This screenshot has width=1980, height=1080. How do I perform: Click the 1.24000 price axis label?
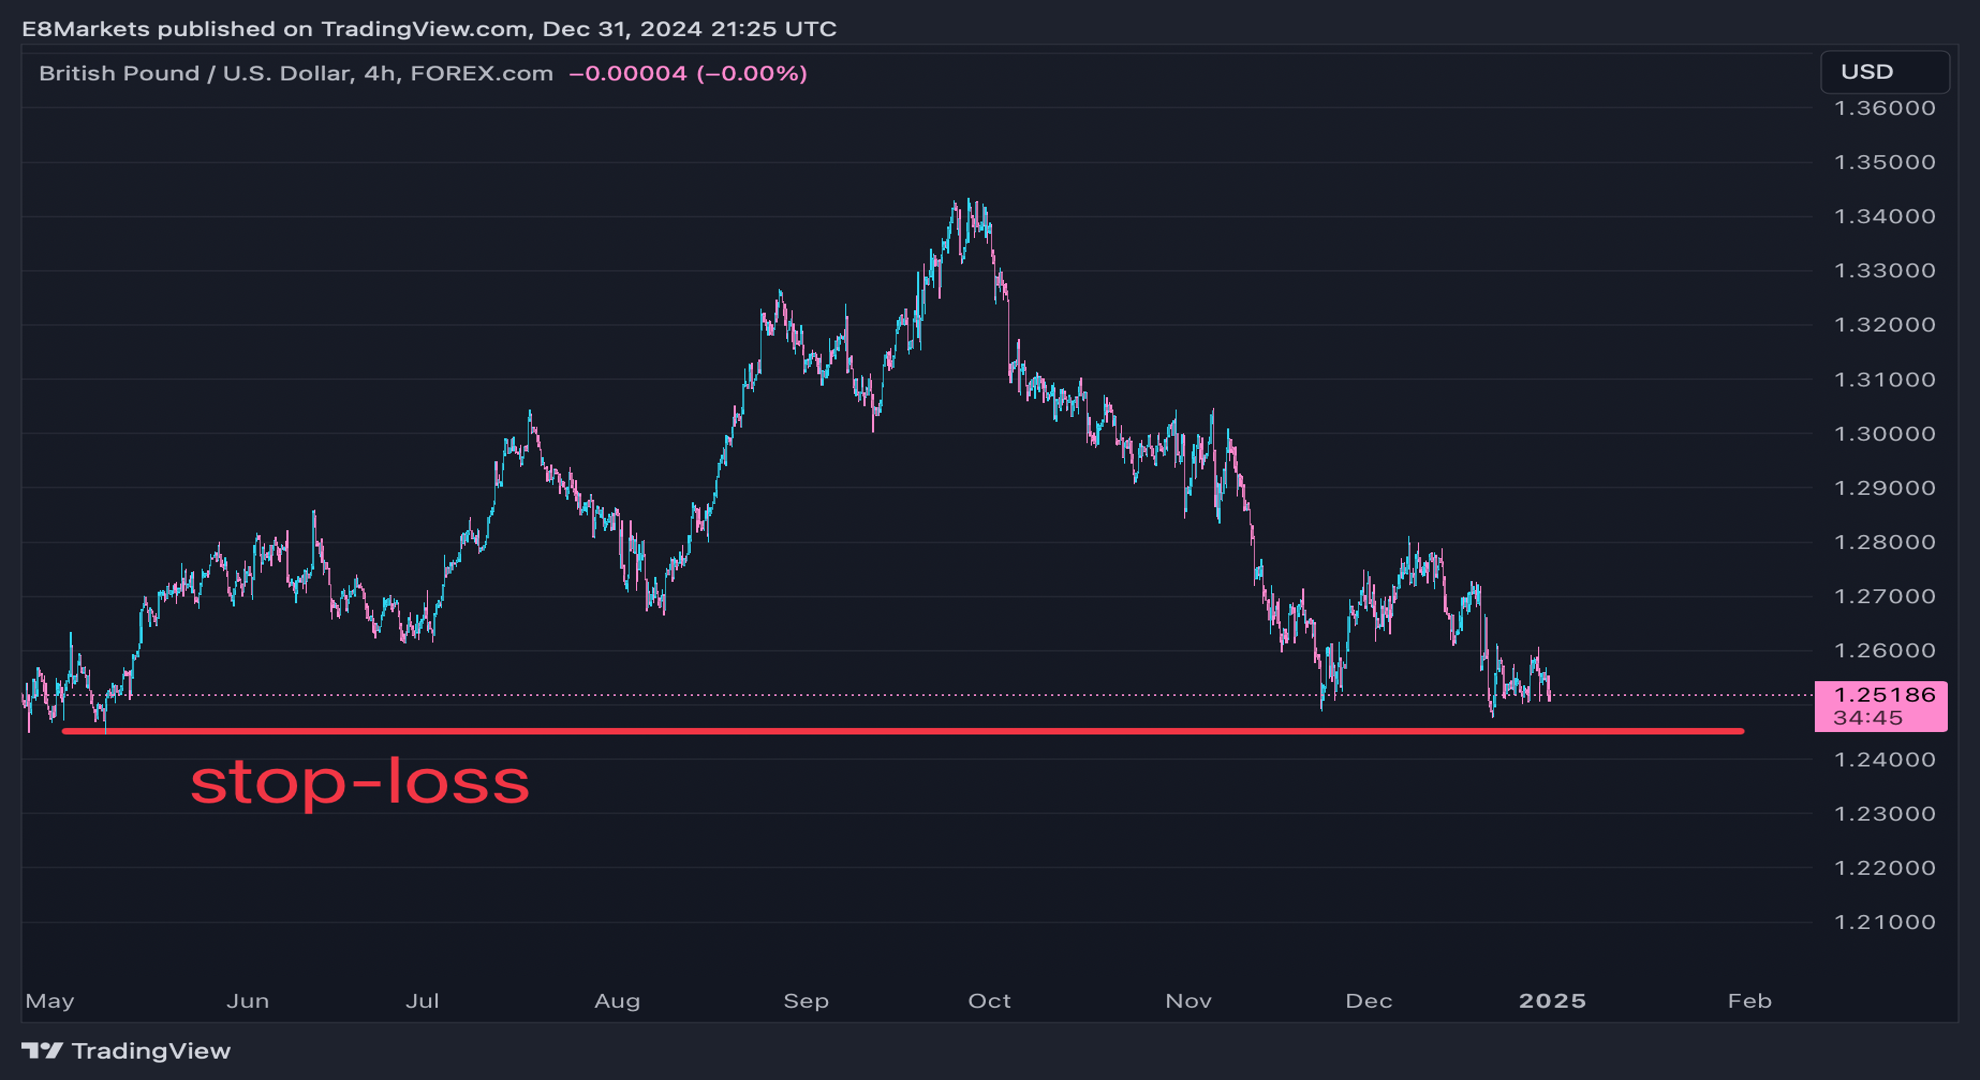[1885, 760]
